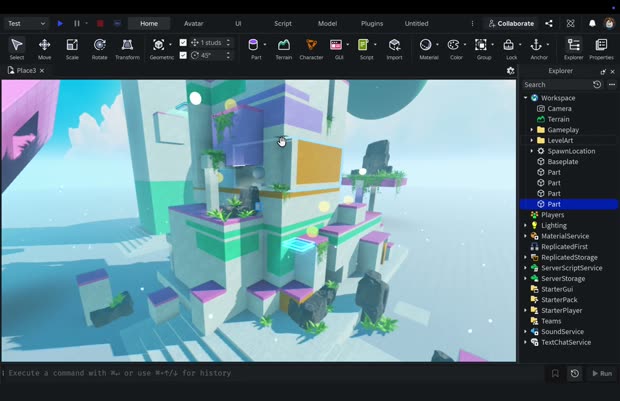Expand the Gameplay folder
The image size is (620, 401).
[532, 130]
